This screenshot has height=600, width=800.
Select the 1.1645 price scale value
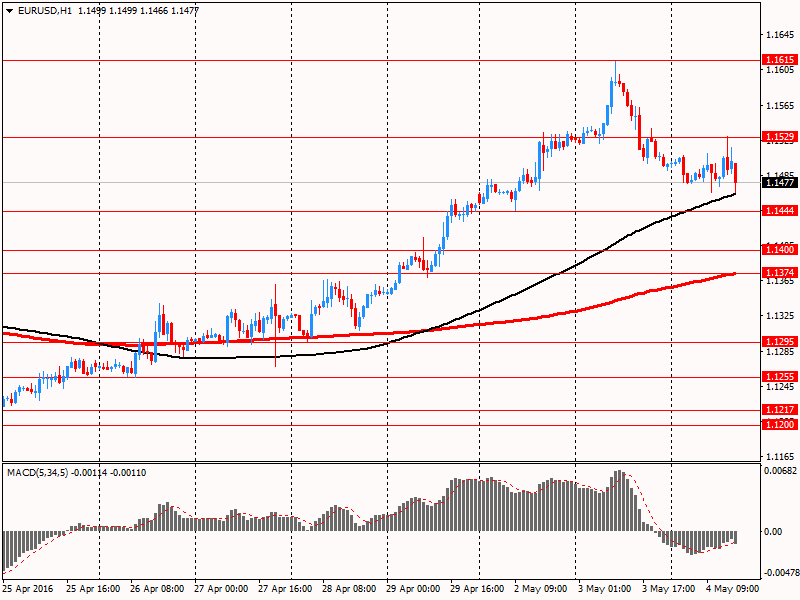[x=780, y=35]
